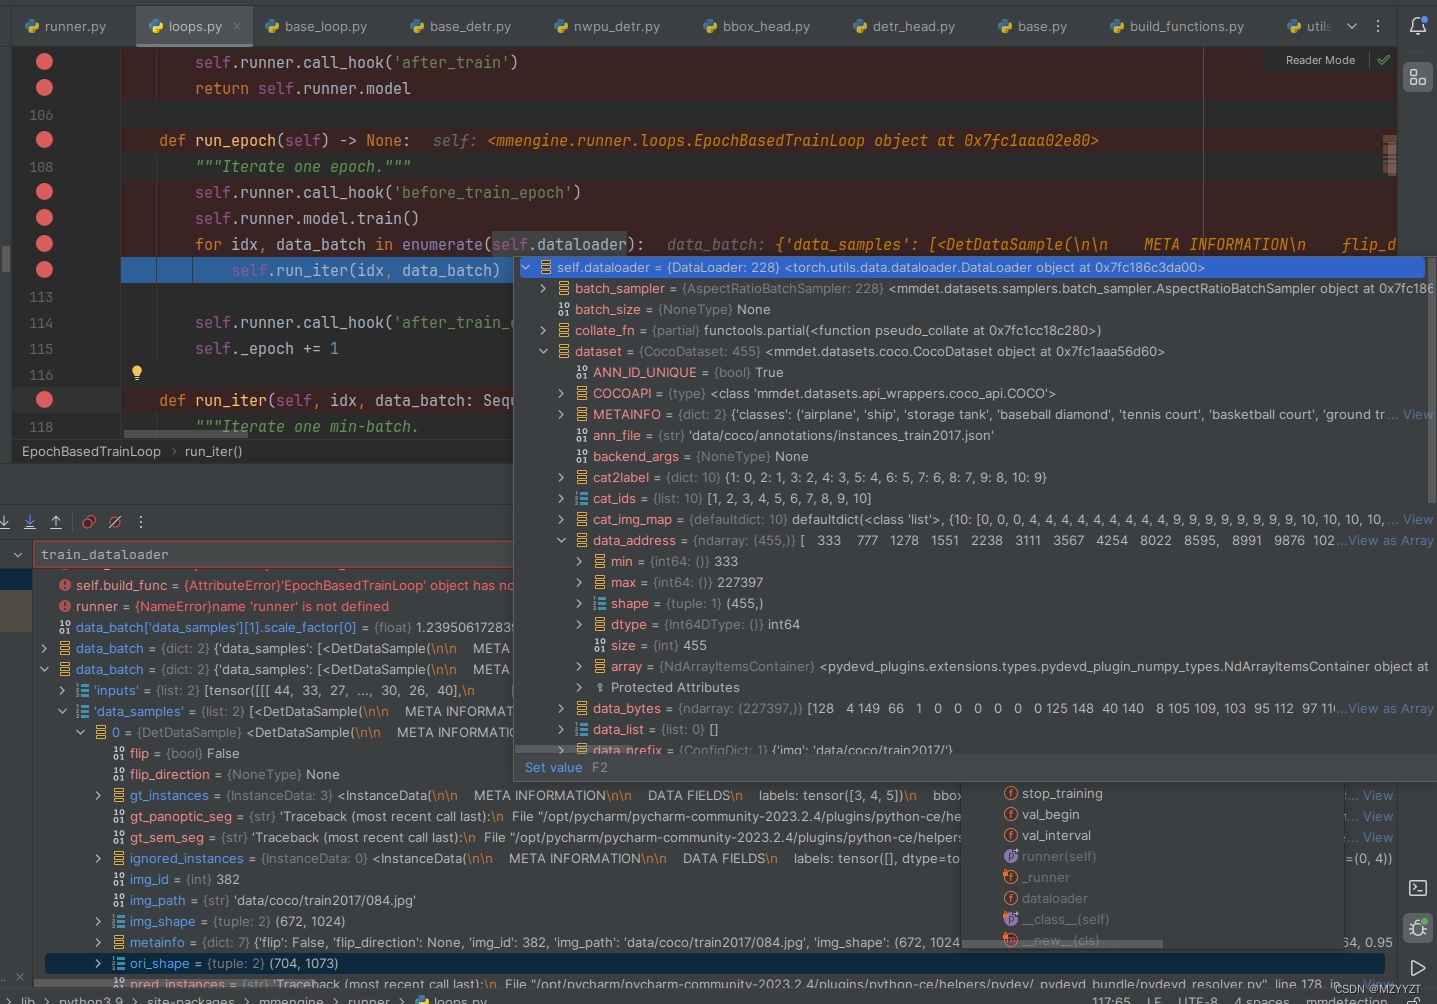Show hidden editor tabs list chevron

(1352, 26)
